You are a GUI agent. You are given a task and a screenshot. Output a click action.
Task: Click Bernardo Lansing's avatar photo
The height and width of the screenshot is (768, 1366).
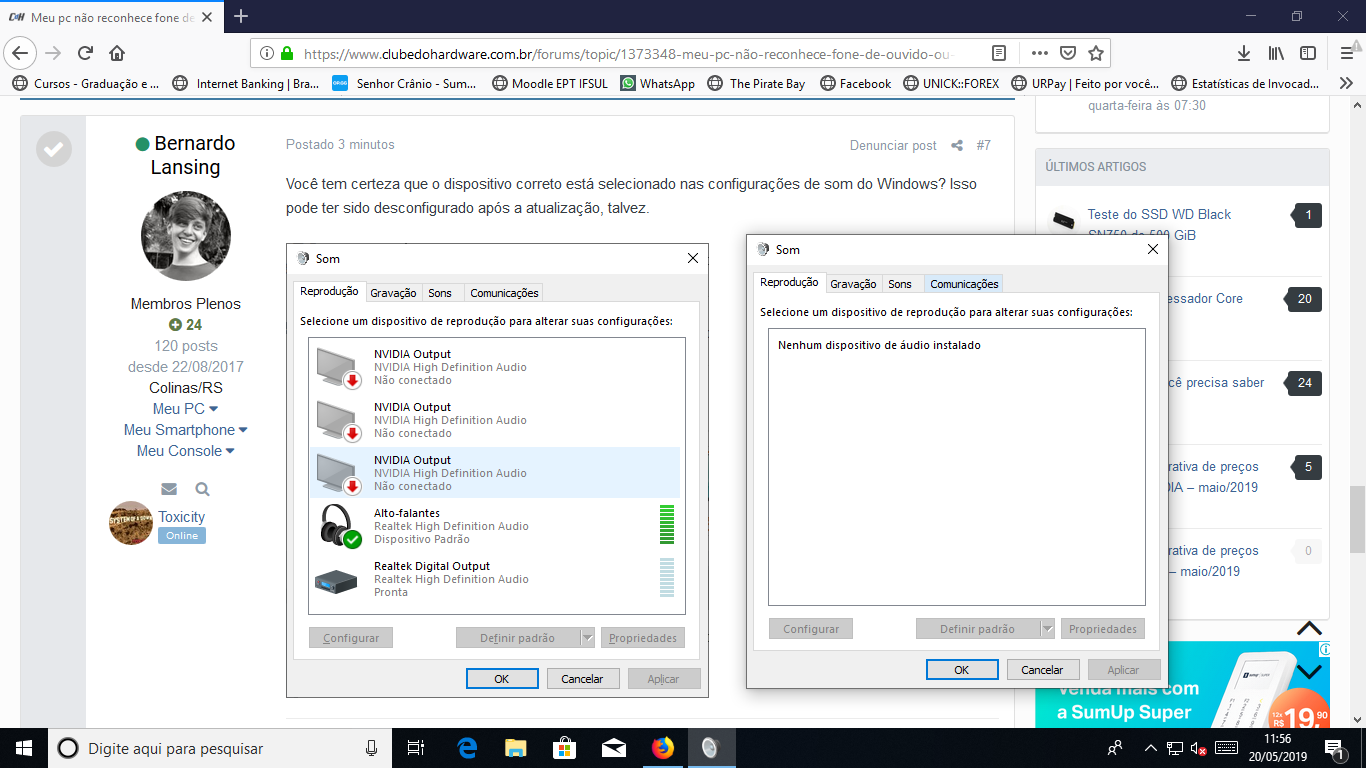pos(186,236)
